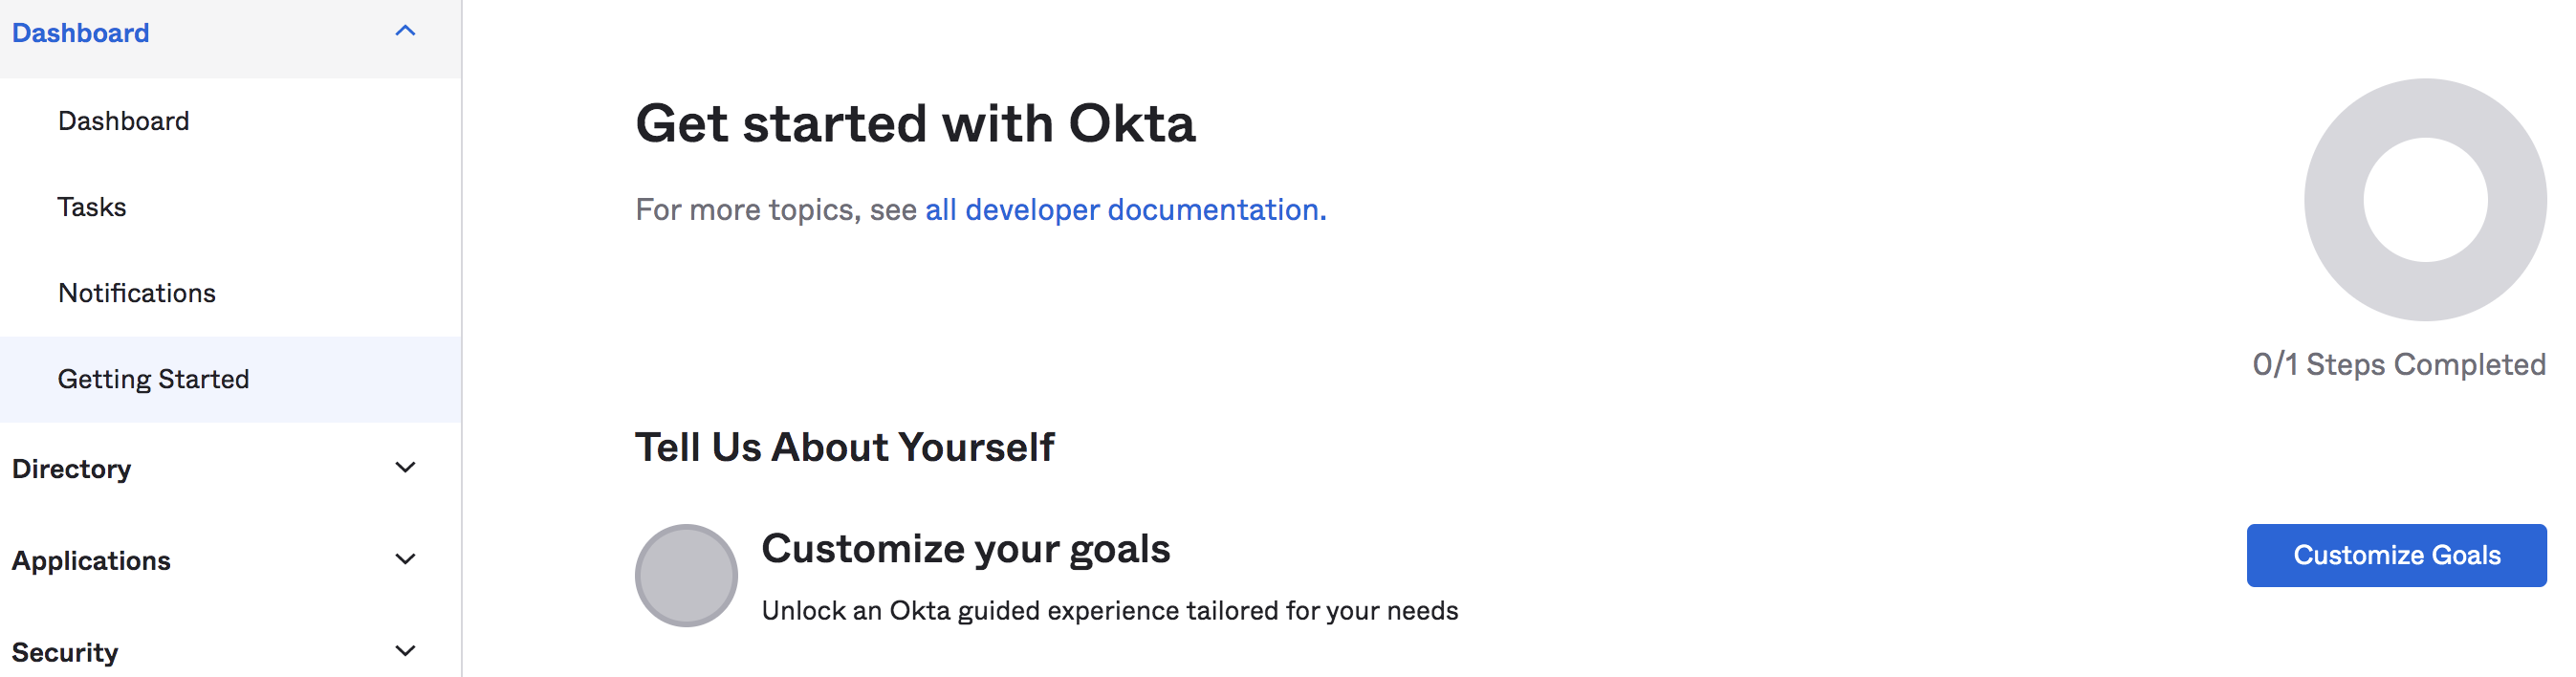
Task: Select the Dashboard top-level sidebar item
Action: (x=80, y=31)
